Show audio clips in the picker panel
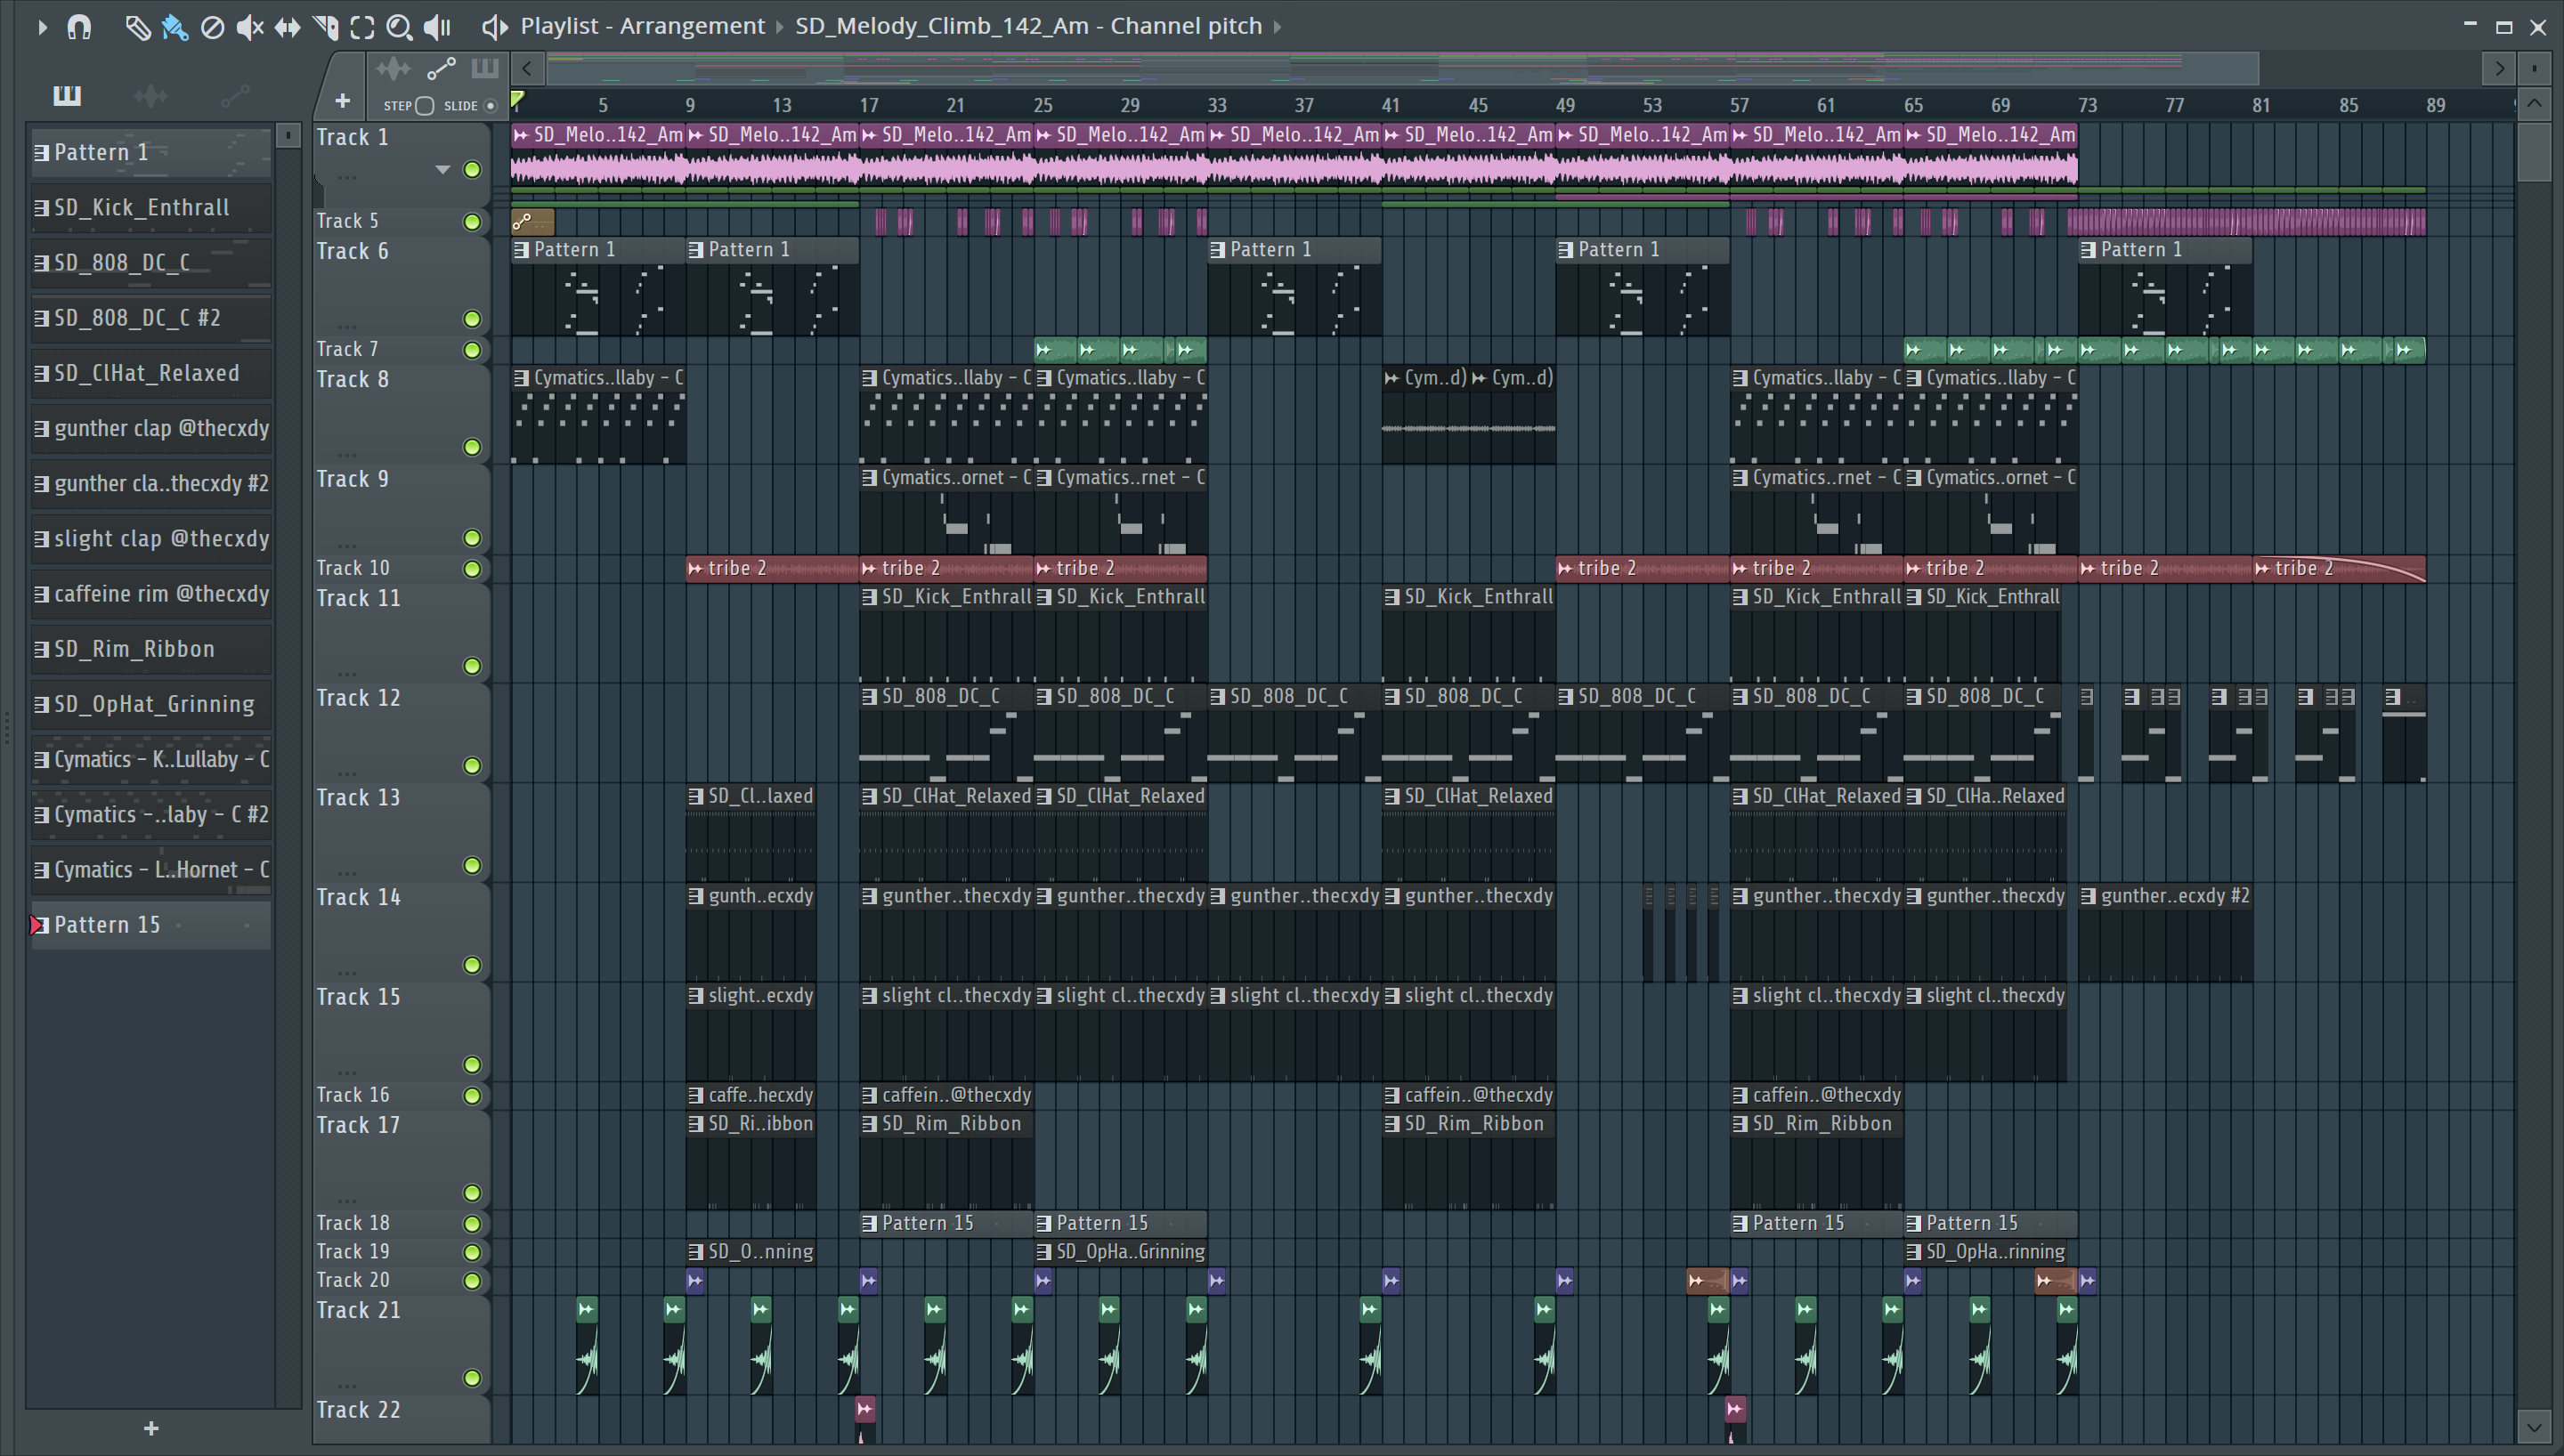This screenshot has width=2564, height=1456. pyautogui.click(x=151, y=96)
